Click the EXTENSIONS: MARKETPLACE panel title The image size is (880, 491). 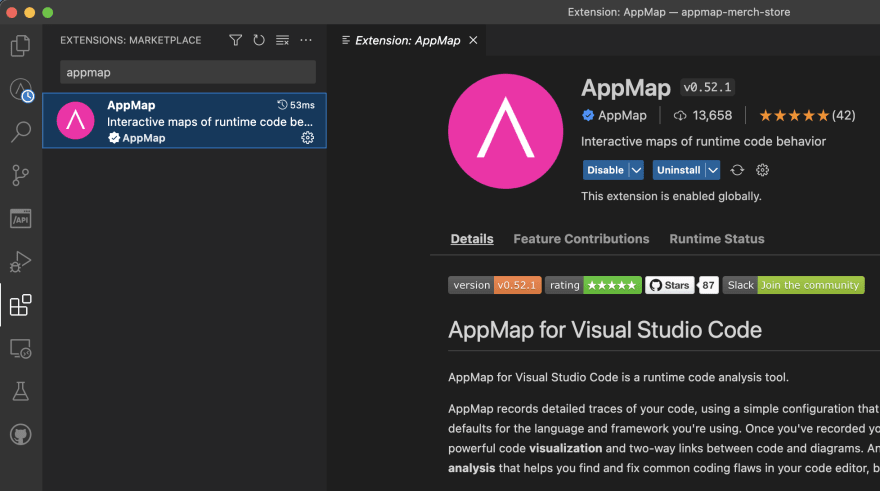click(x=131, y=40)
